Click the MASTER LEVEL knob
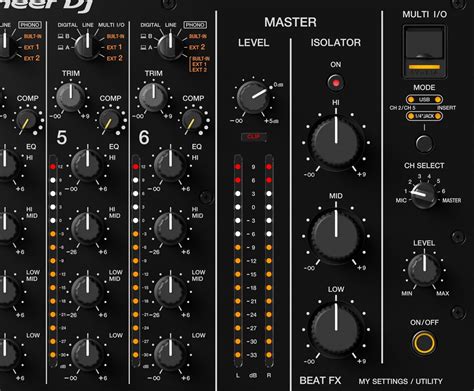 (253, 97)
